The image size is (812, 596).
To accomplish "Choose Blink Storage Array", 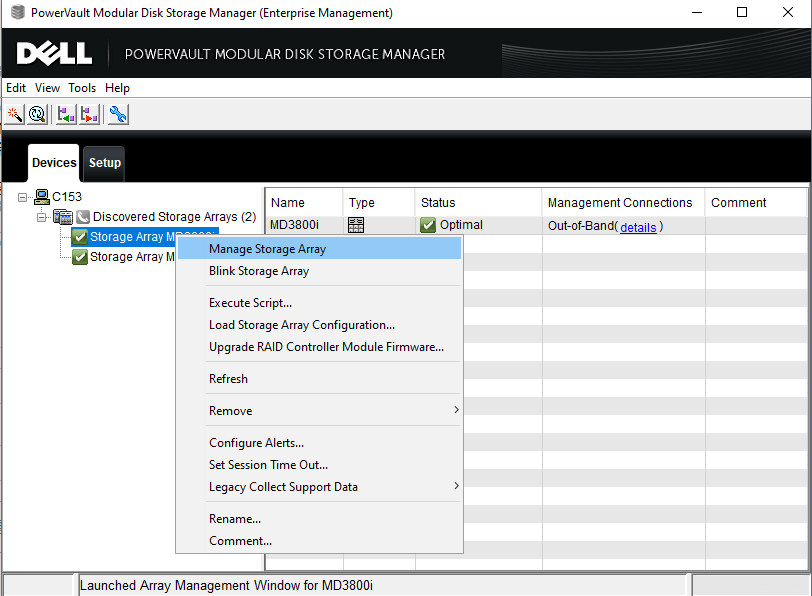I will [319, 271].
